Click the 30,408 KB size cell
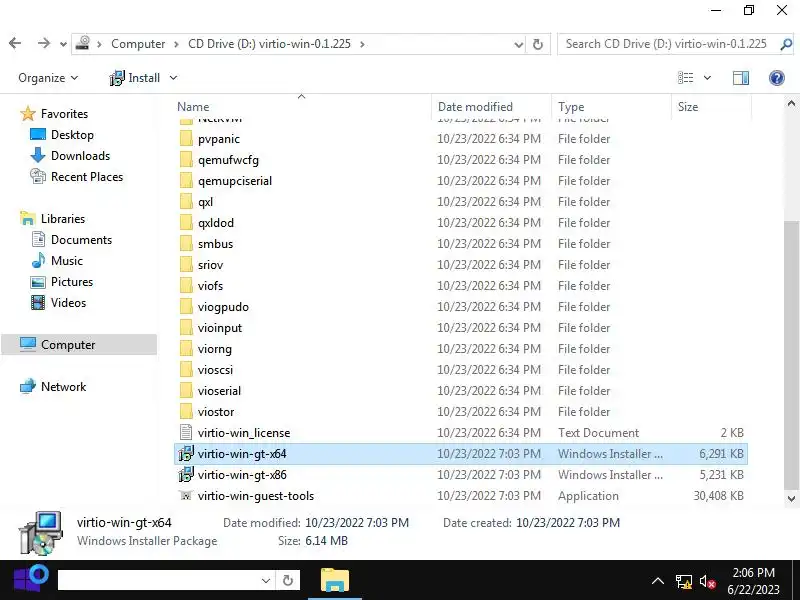 pos(718,495)
